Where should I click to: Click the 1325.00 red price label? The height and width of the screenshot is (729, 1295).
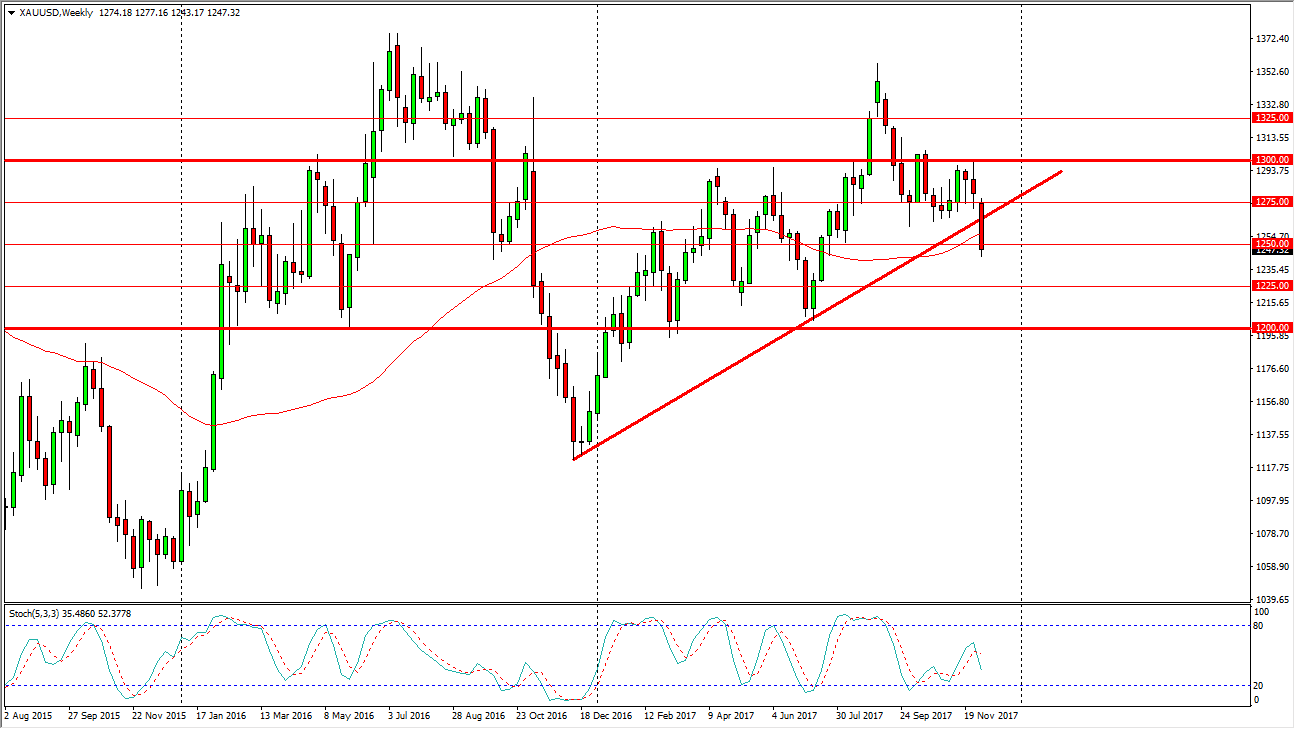tap(1271, 118)
